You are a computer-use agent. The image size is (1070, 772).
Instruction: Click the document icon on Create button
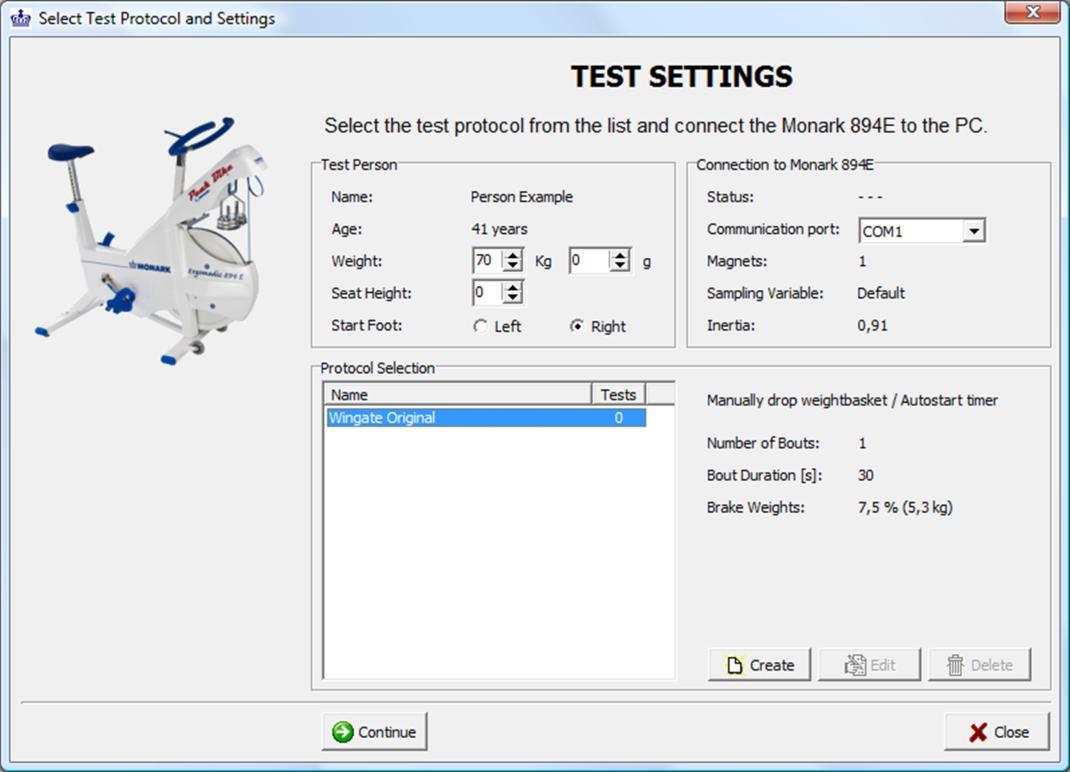pyautogui.click(x=734, y=665)
